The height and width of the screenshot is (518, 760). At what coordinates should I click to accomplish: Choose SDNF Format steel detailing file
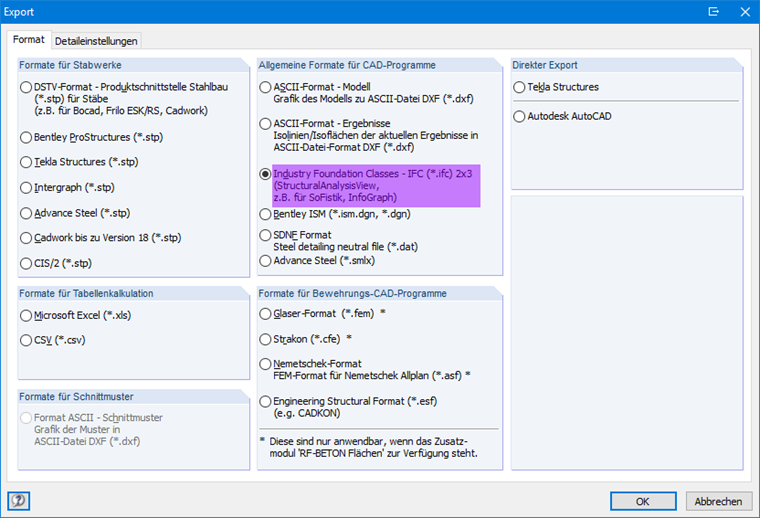[x=265, y=235]
